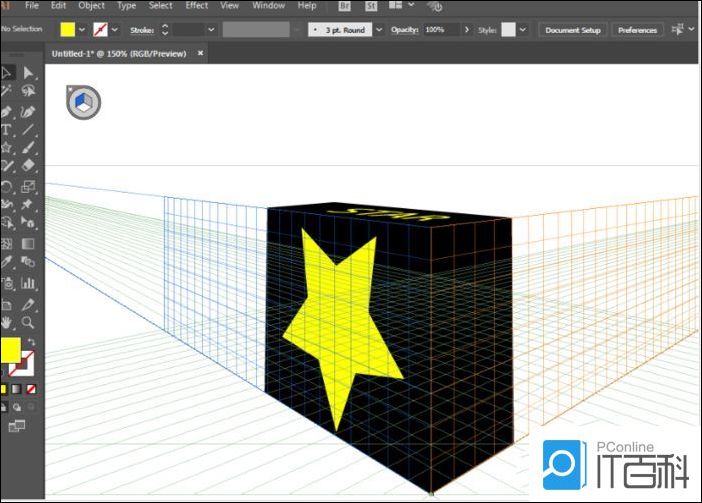Click the Opacity 100% input field
This screenshot has width=702, height=503.
(437, 30)
